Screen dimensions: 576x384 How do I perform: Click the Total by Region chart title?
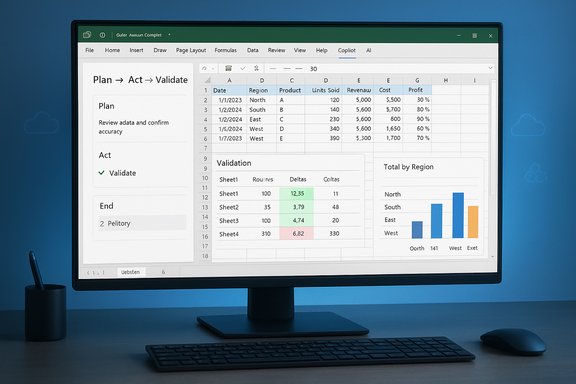coord(408,167)
